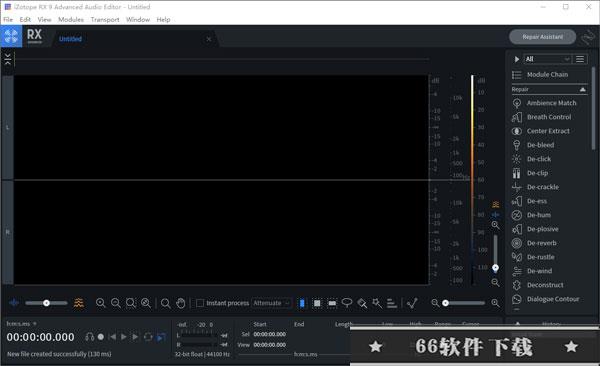This screenshot has height=366, width=600.
Task: Collapse the Repair section
Action: [583, 89]
